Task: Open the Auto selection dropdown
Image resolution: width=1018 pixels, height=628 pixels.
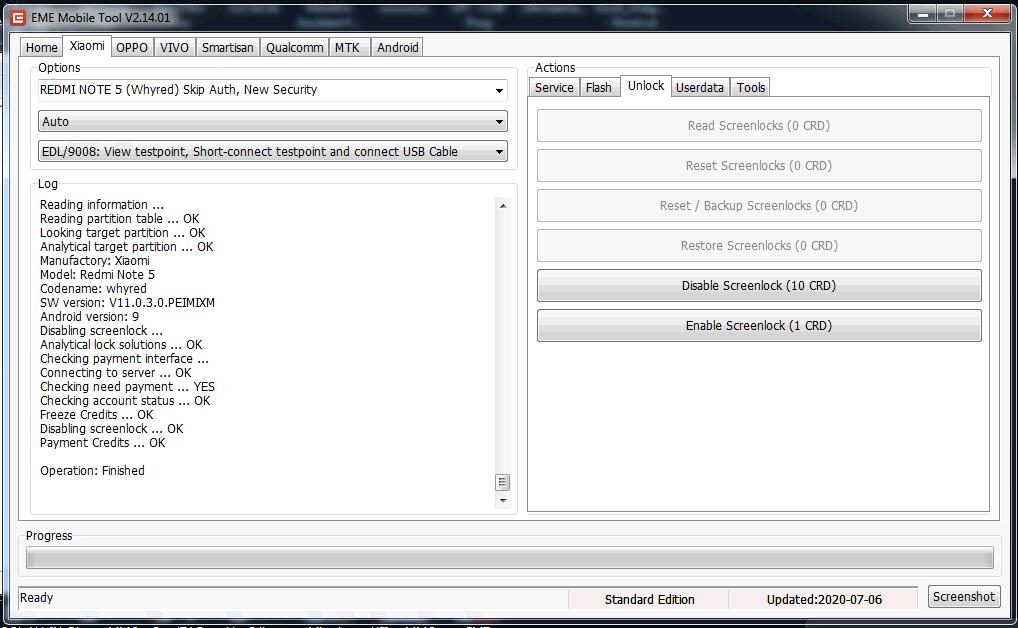Action: 273,121
